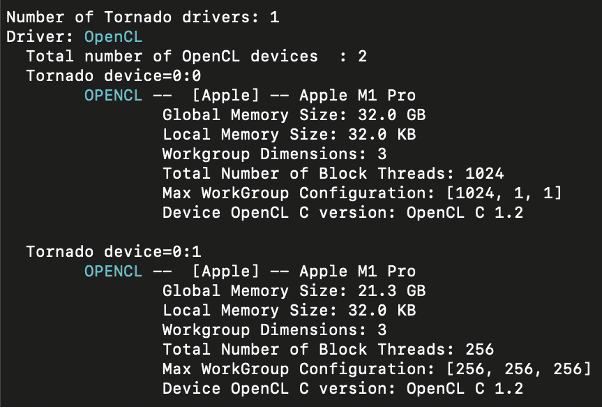This screenshot has height=408, width=602.
Task: Click first 'Workgroup Dimensions: 3' line
Action: pos(275,154)
